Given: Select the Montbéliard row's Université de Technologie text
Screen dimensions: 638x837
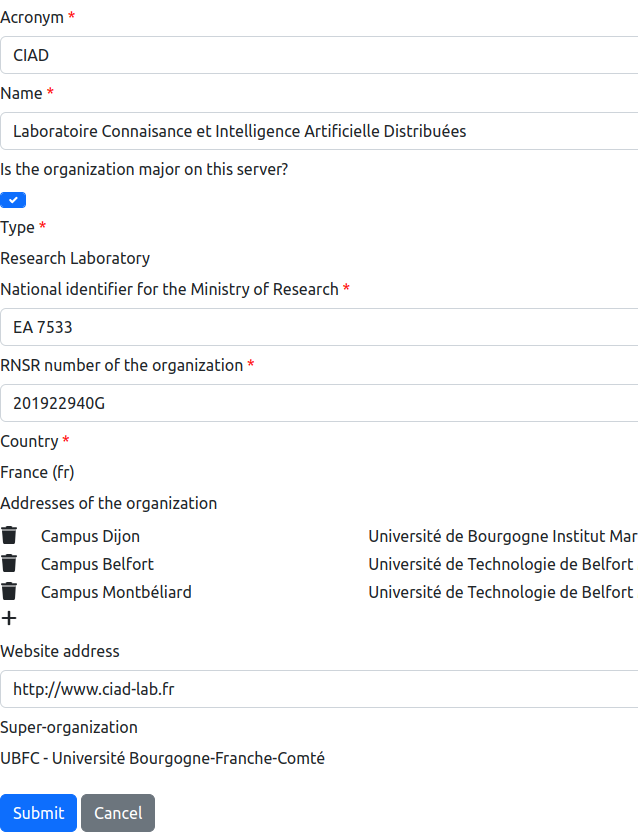Looking at the screenshot, I should tap(503, 592).
